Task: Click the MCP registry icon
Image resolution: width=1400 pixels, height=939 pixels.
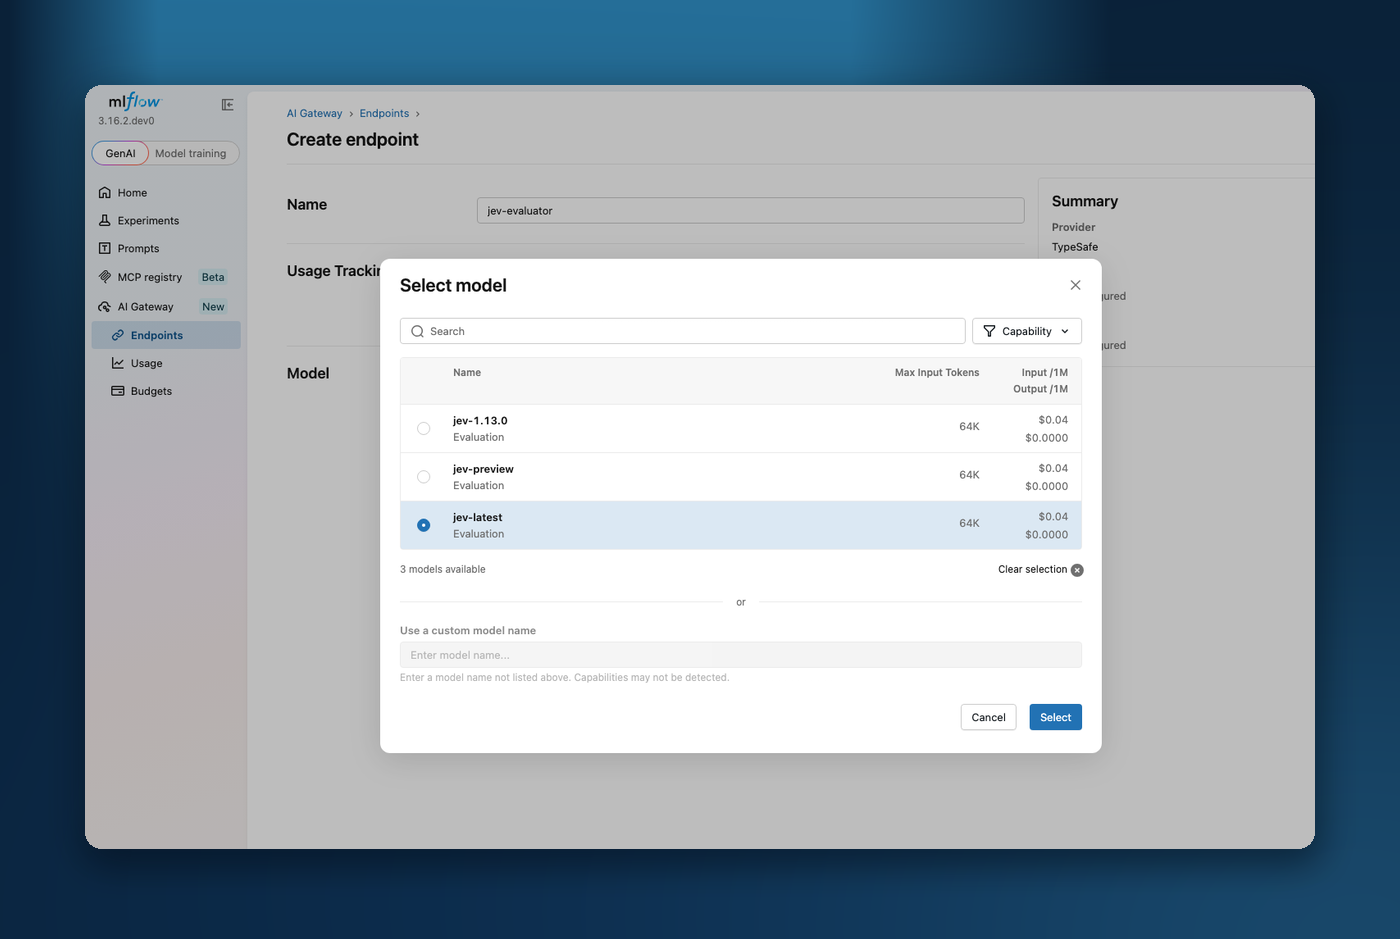Action: click(x=105, y=277)
